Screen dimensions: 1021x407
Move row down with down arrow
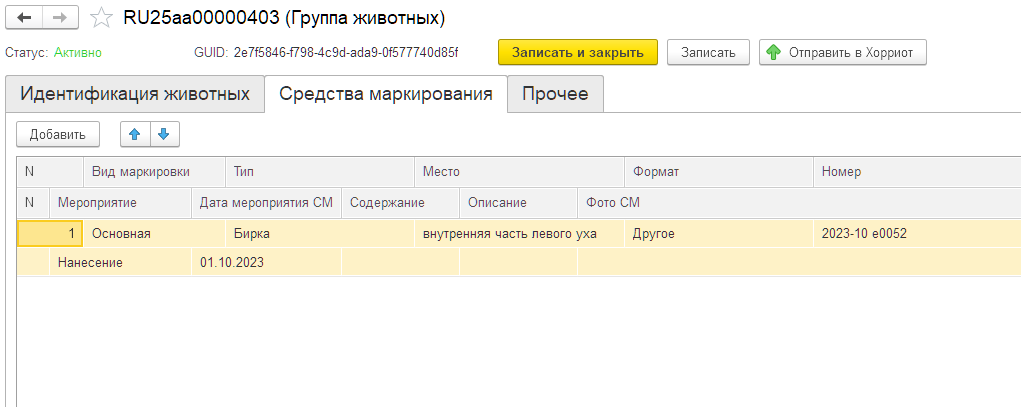pos(164,134)
